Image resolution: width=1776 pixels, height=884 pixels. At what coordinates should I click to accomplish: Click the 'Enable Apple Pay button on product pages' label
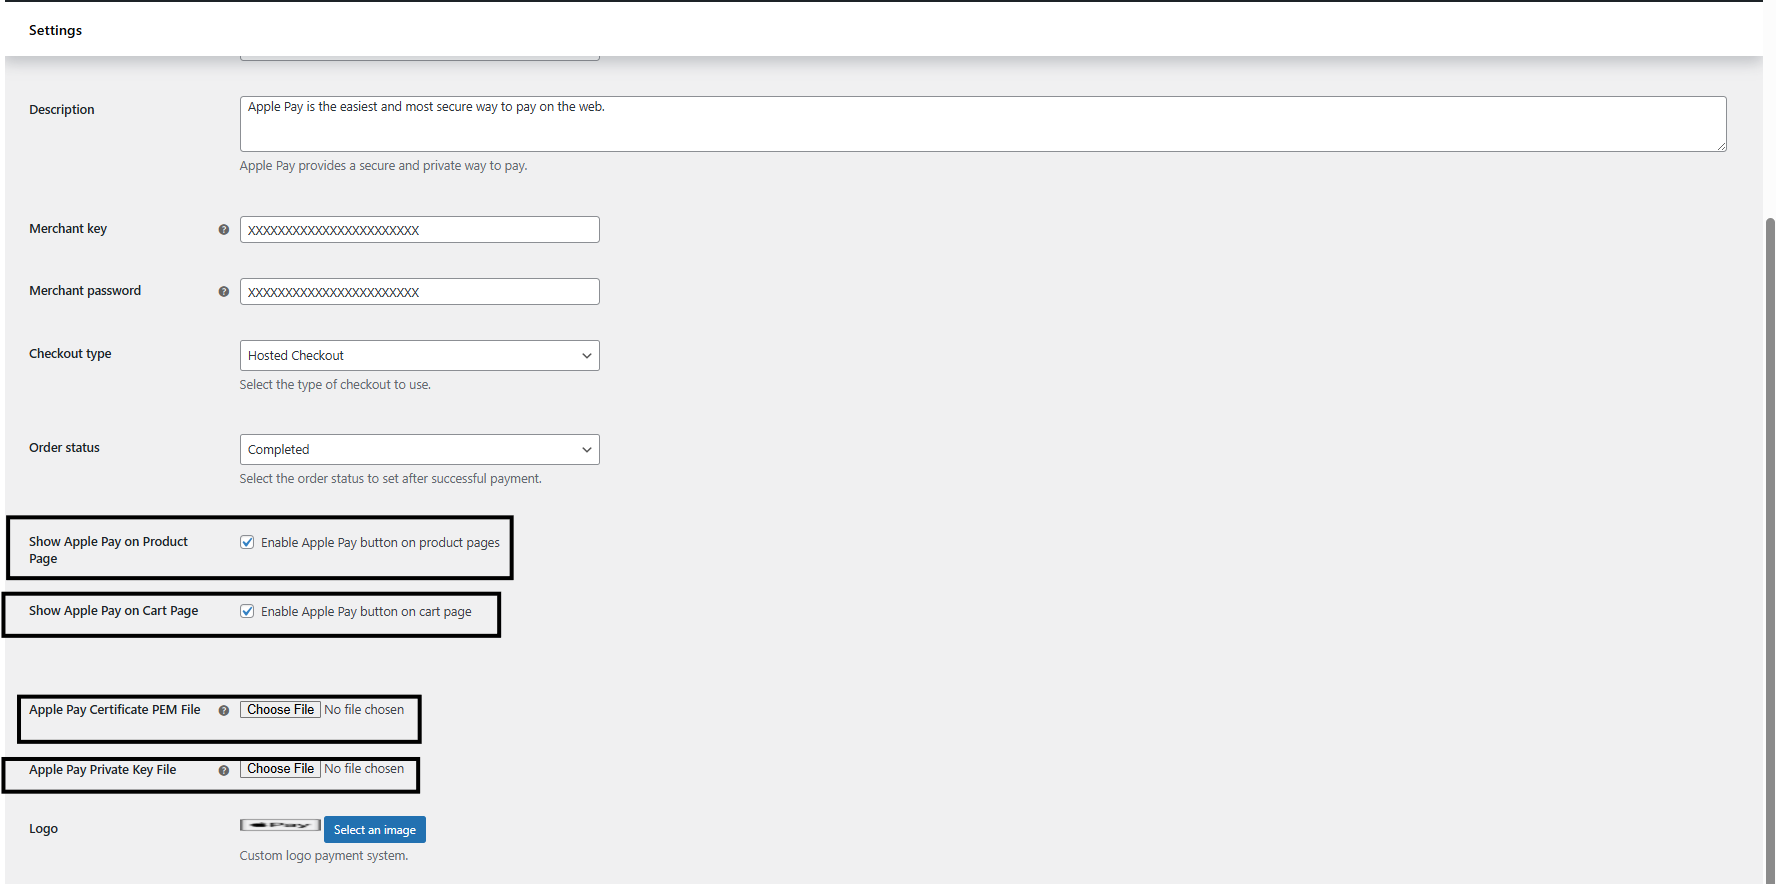pyautogui.click(x=380, y=543)
